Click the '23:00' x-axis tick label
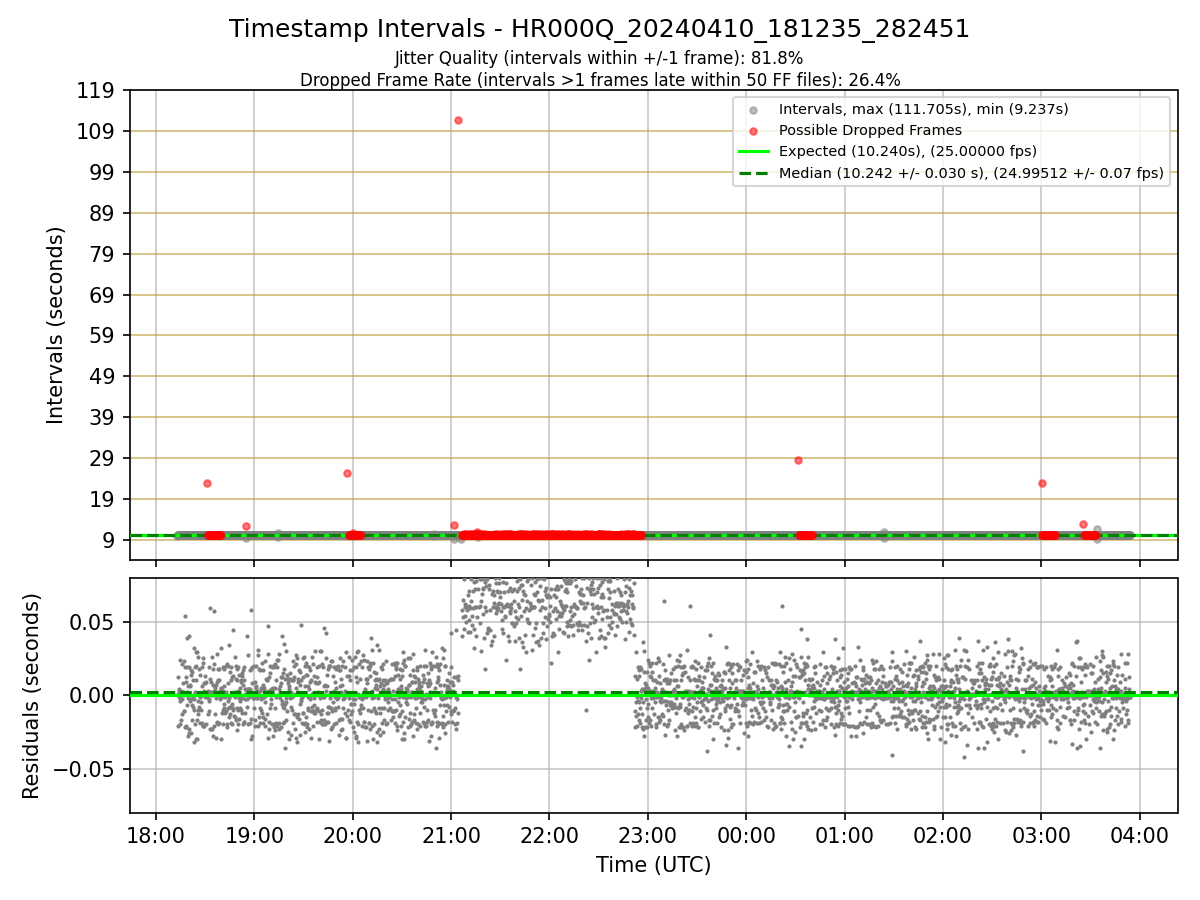1200x900 pixels. [x=647, y=834]
